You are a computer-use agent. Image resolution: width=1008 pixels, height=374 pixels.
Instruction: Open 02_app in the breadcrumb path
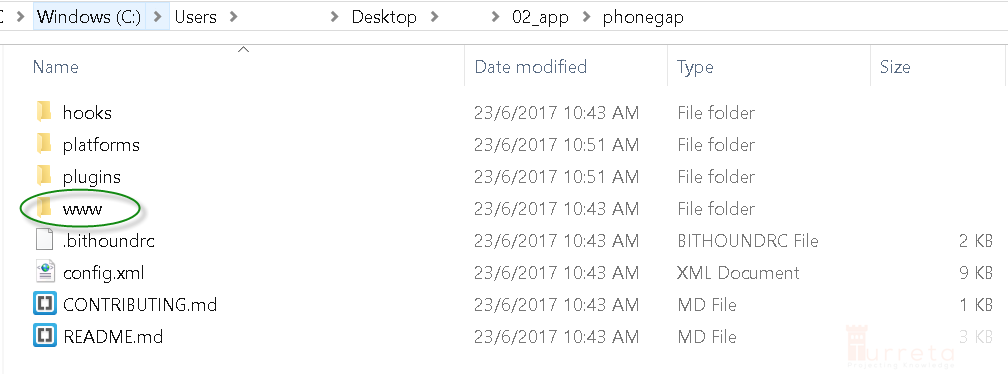click(540, 17)
